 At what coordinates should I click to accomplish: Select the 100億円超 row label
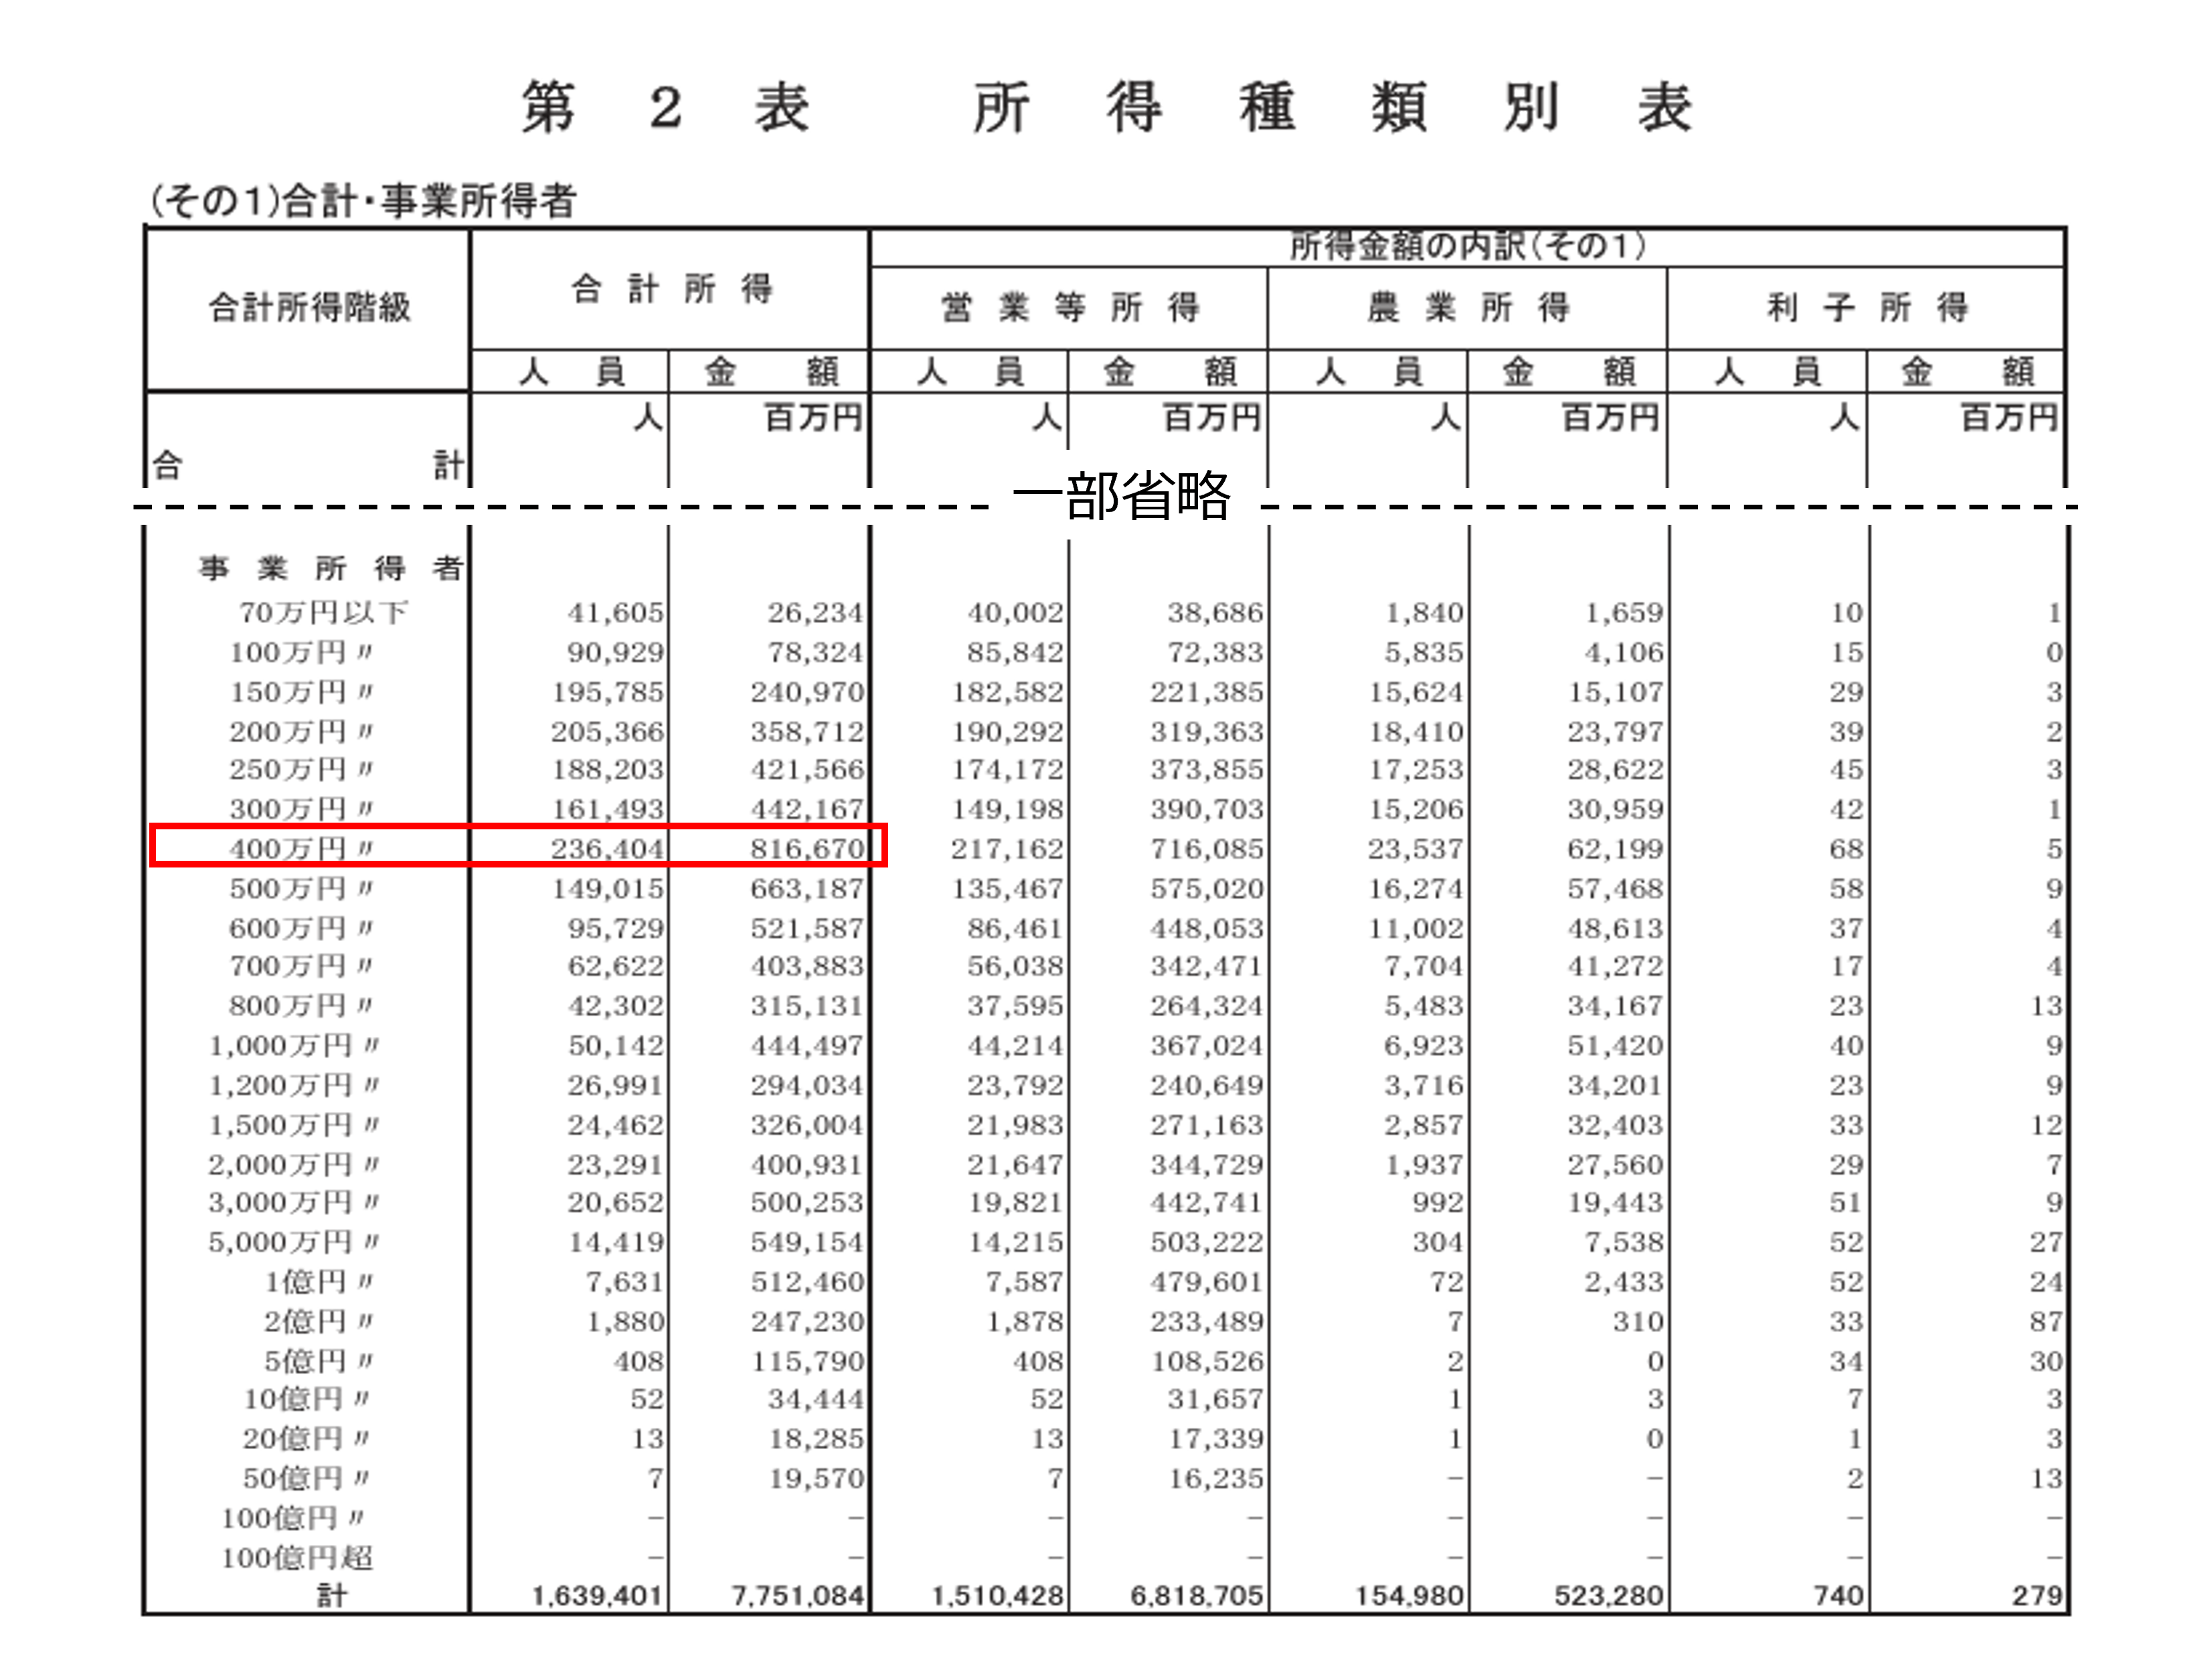click(297, 1559)
